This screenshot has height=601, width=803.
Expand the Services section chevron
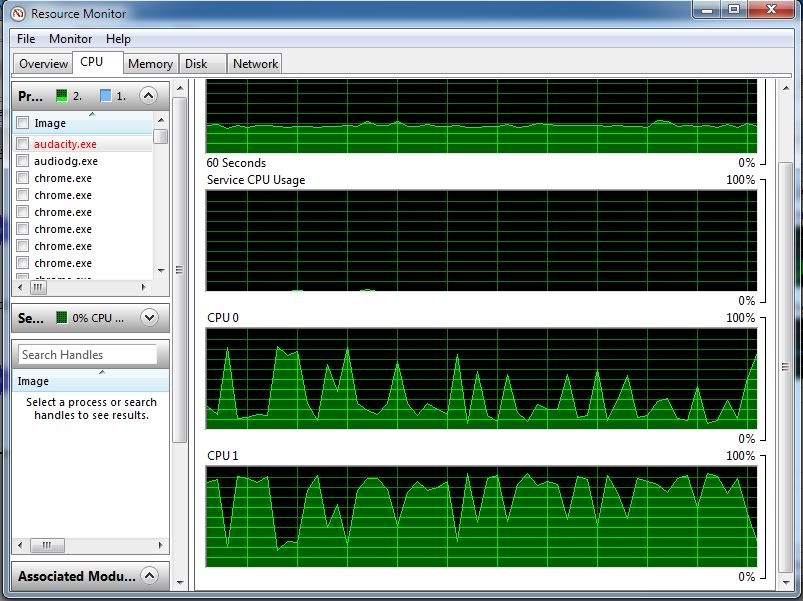point(149,317)
